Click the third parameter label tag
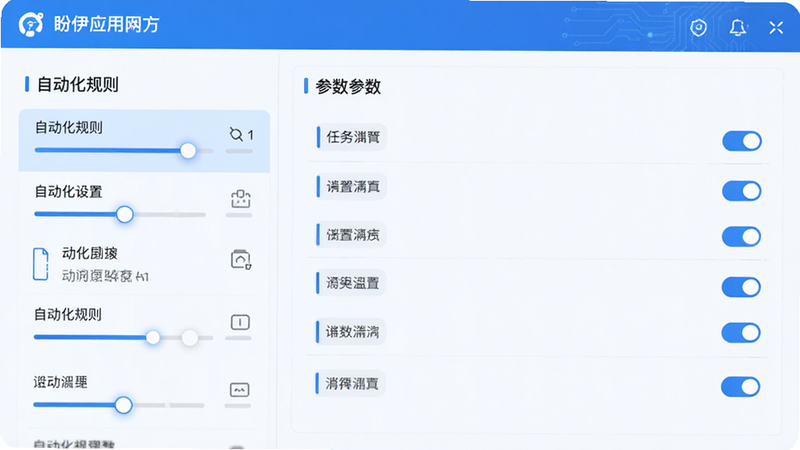The height and width of the screenshot is (450, 800). [352, 235]
